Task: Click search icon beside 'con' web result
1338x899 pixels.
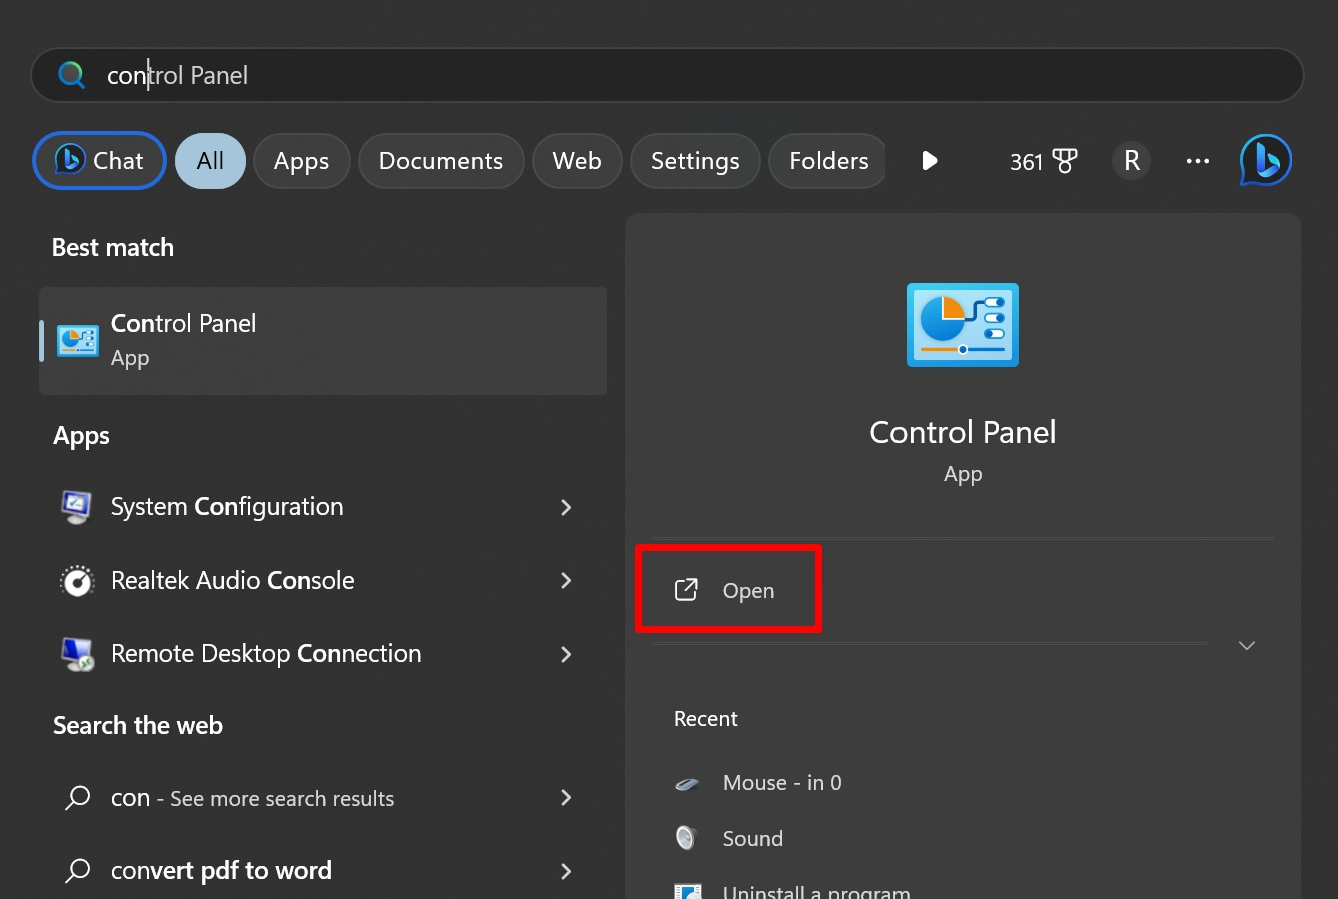Action: [x=77, y=798]
